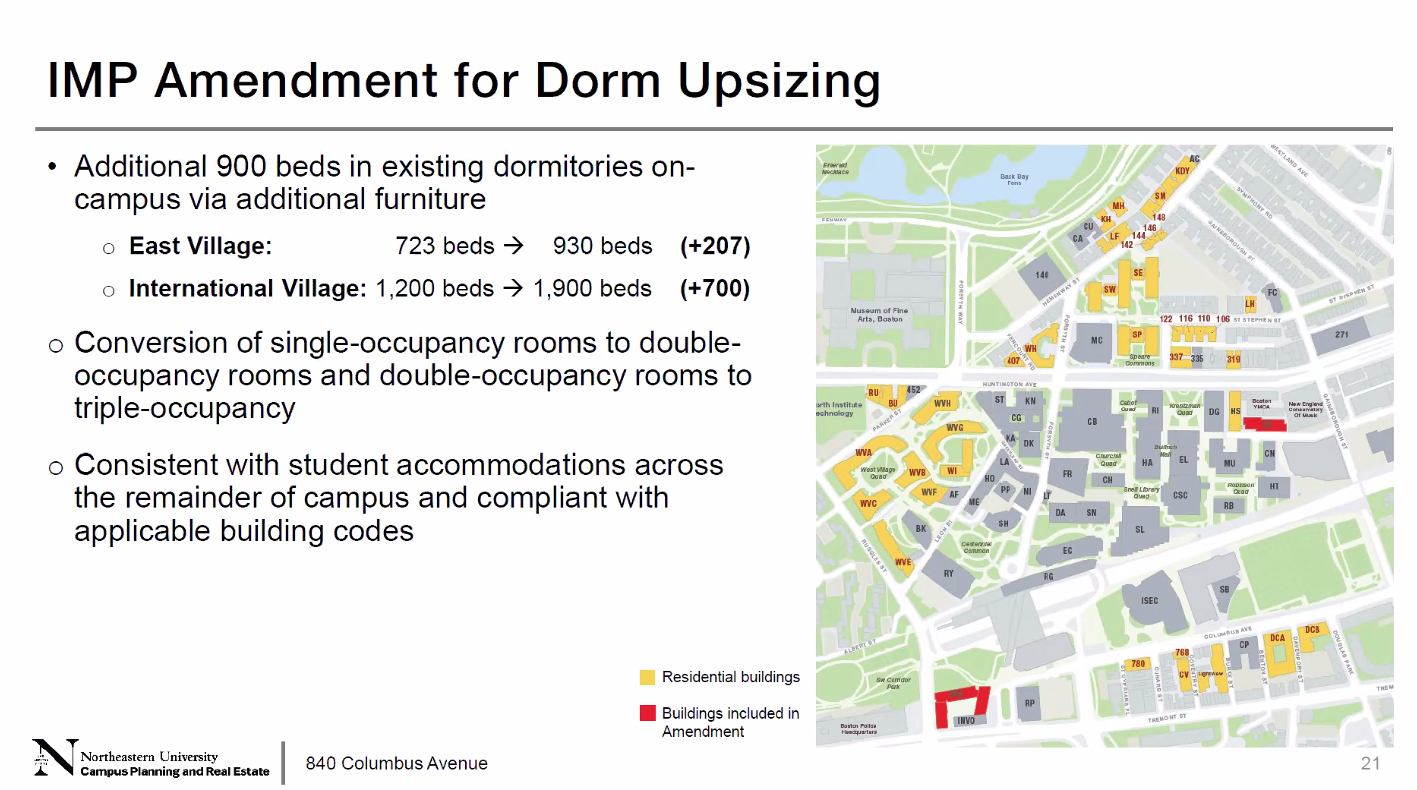1417x790 pixels.
Task: Click slide page number 21
Action: click(x=1370, y=764)
